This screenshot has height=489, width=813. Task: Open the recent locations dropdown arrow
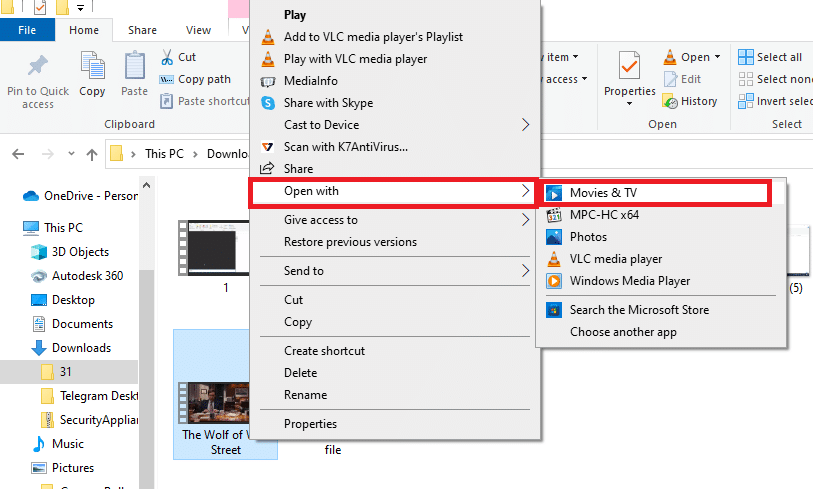click(x=71, y=153)
